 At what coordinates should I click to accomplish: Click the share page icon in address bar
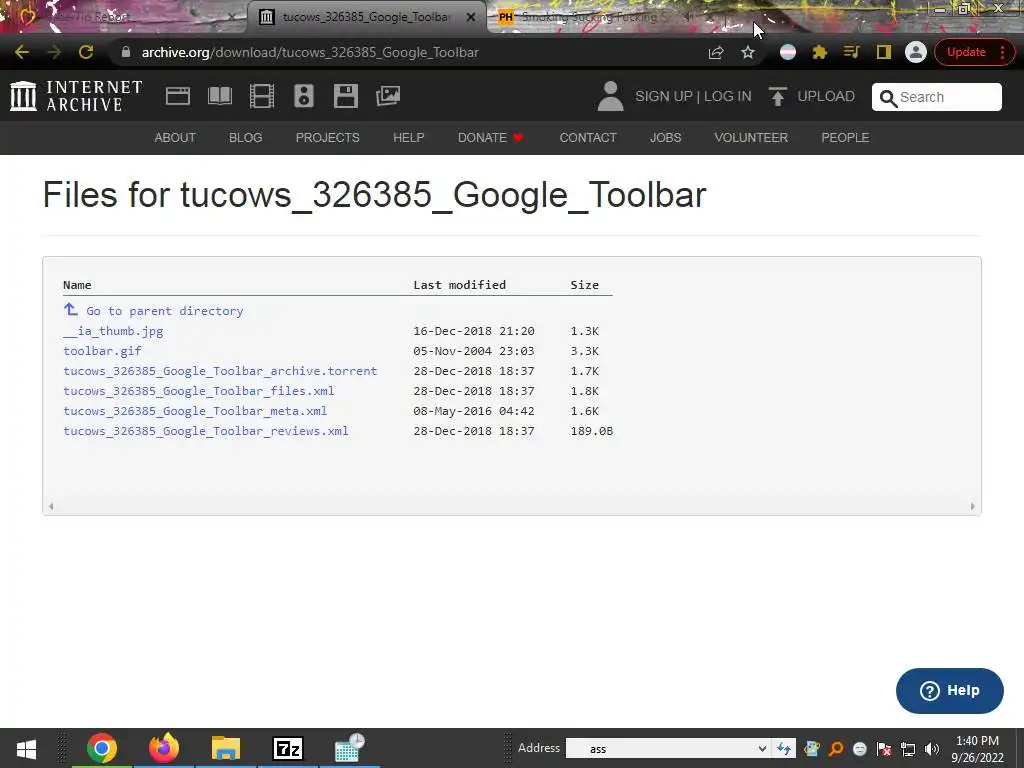click(x=716, y=52)
